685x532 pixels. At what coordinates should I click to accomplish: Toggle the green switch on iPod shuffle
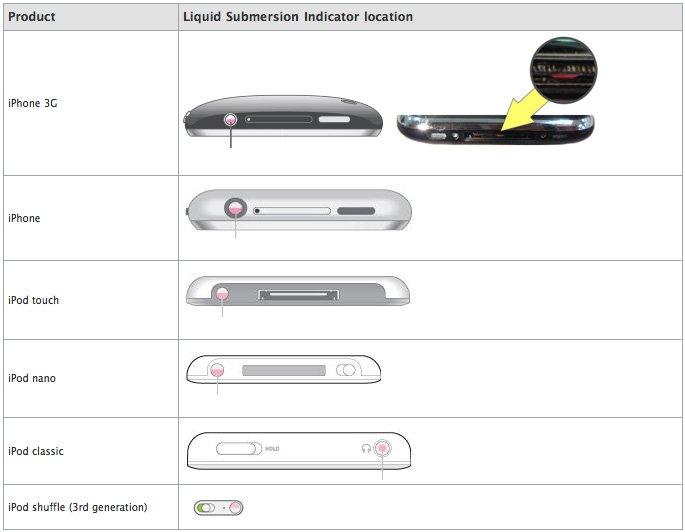tap(206, 508)
